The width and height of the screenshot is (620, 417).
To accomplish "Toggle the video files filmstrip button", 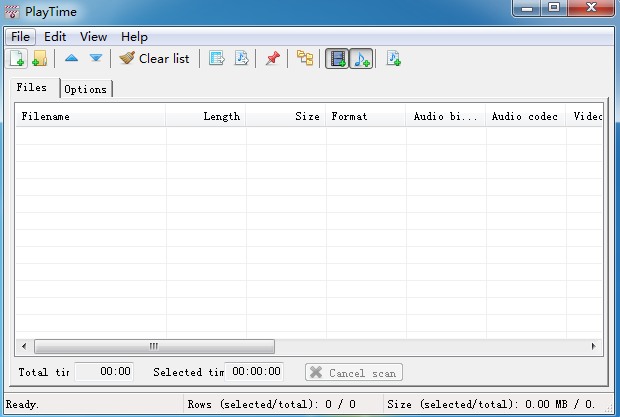I will (x=338, y=59).
